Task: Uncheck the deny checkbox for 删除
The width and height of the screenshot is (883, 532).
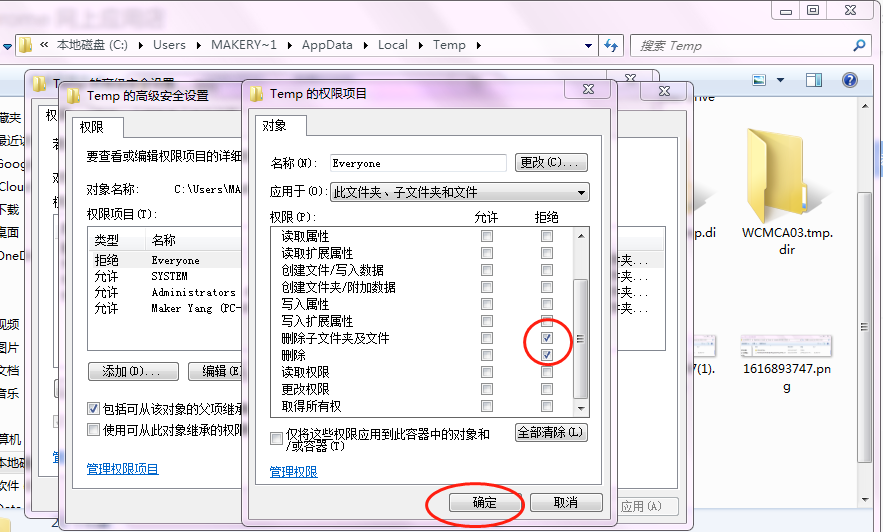Action: [546, 355]
